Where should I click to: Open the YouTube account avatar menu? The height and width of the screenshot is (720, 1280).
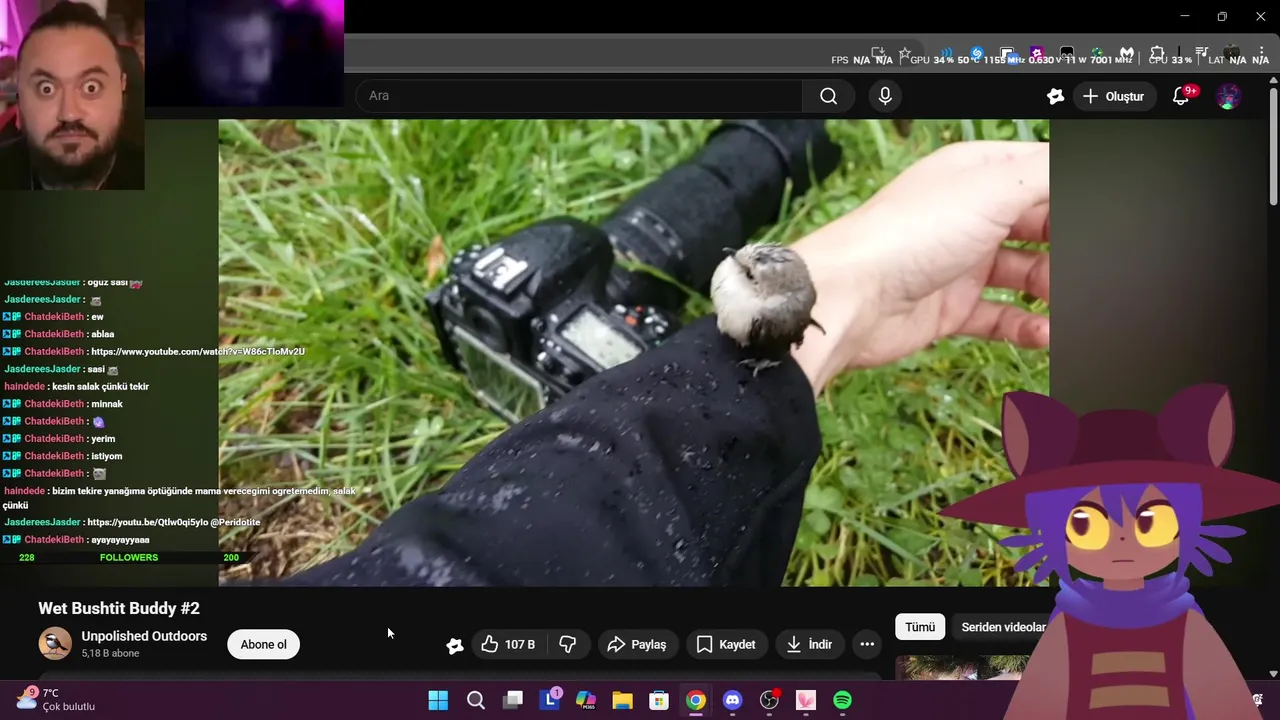[1229, 96]
